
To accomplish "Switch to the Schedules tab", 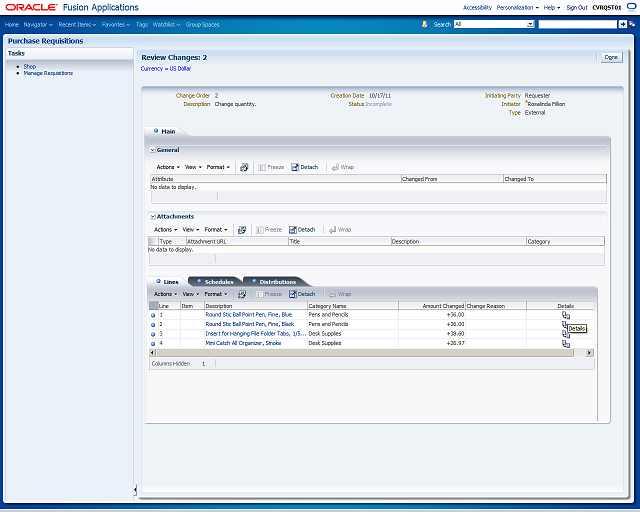I will (215, 282).
